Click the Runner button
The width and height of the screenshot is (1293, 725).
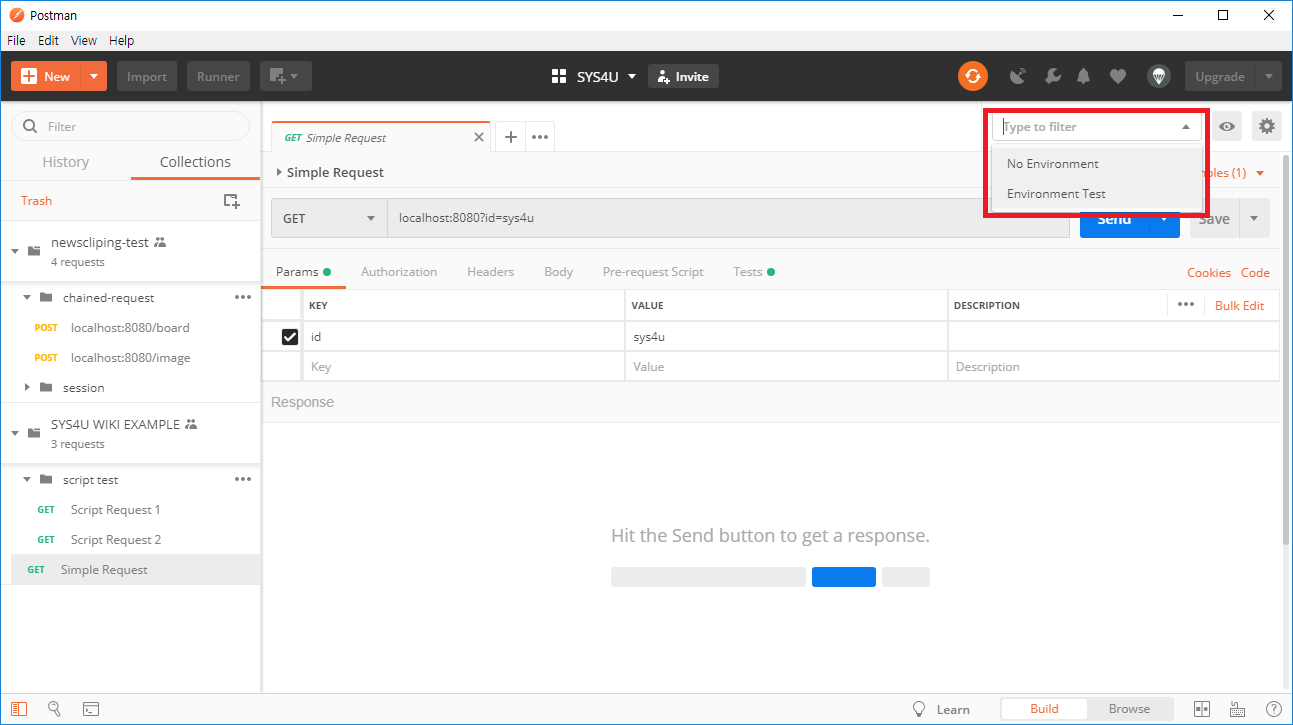pos(218,76)
